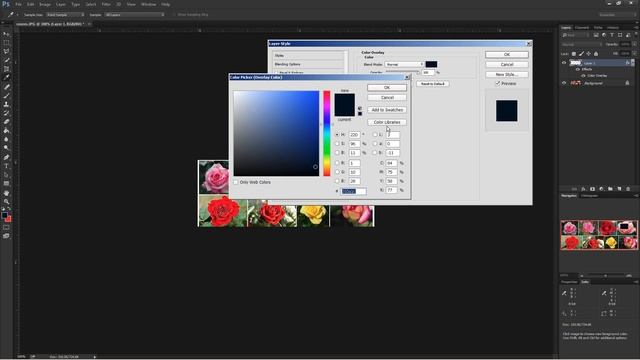Click the Navigator roses thumbnail
This screenshot has height=360, width=640.
pos(599,235)
